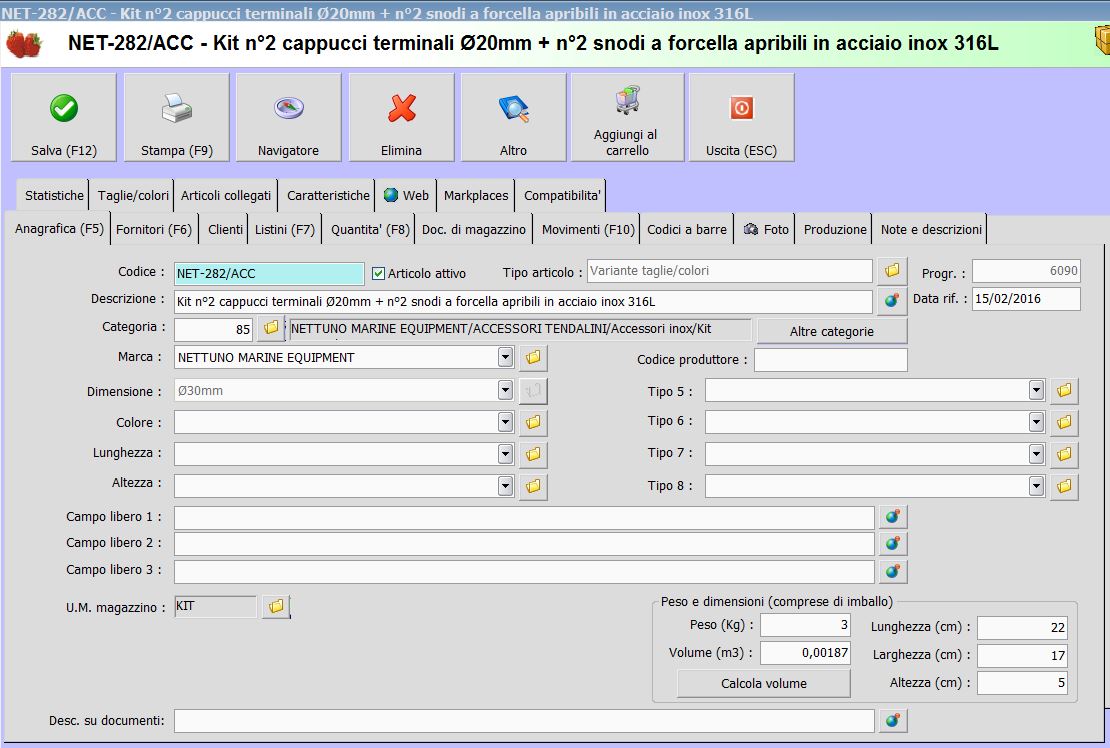
Task: Click the strawberry logo icon in header
Action: tap(24, 44)
